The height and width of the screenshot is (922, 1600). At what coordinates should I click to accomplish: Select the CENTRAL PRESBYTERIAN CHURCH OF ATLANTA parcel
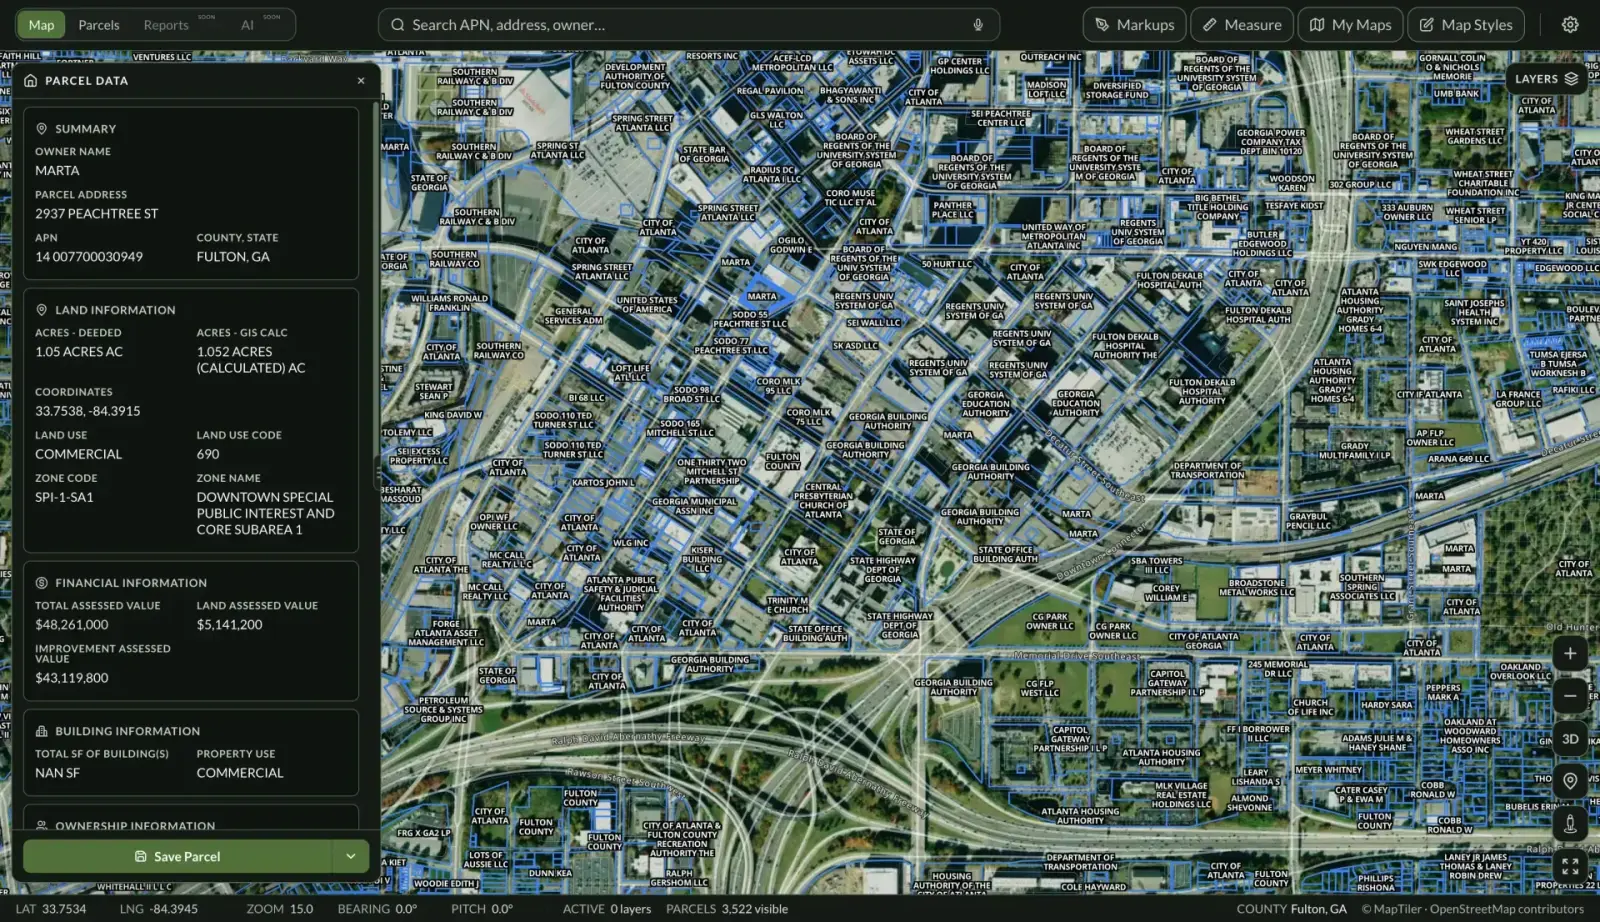point(823,500)
